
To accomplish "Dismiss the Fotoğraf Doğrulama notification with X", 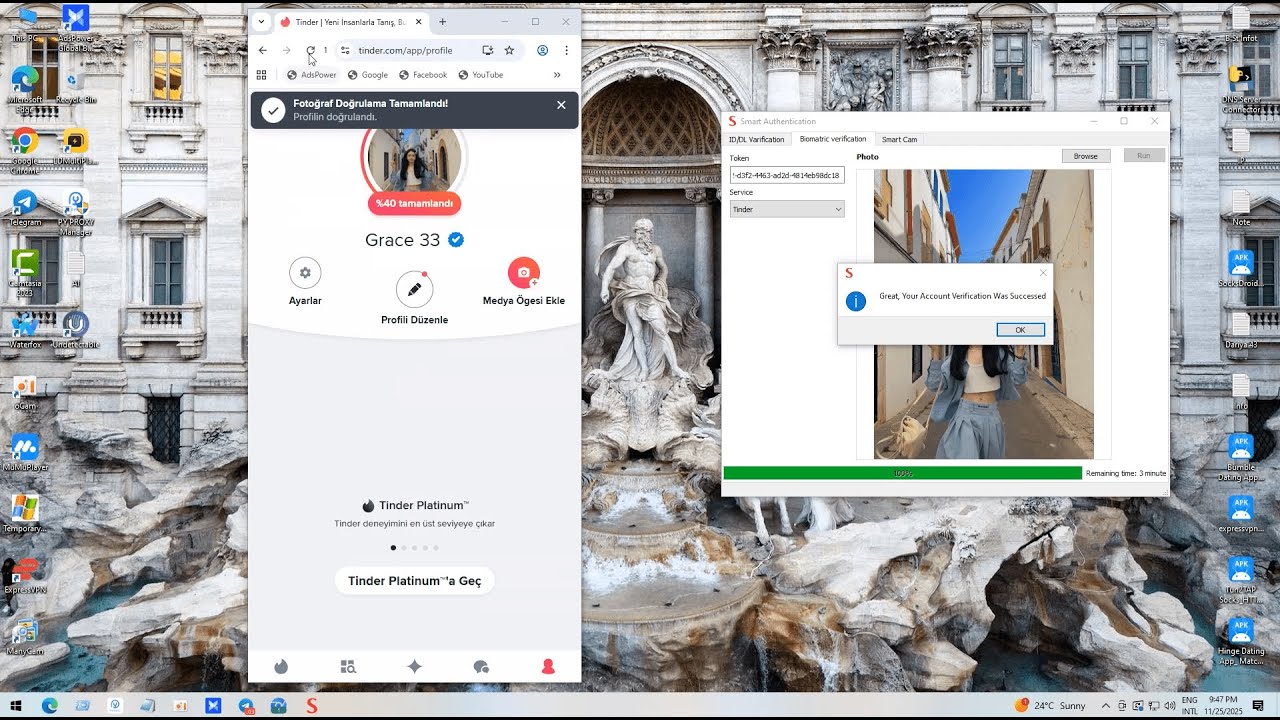I will [x=561, y=105].
